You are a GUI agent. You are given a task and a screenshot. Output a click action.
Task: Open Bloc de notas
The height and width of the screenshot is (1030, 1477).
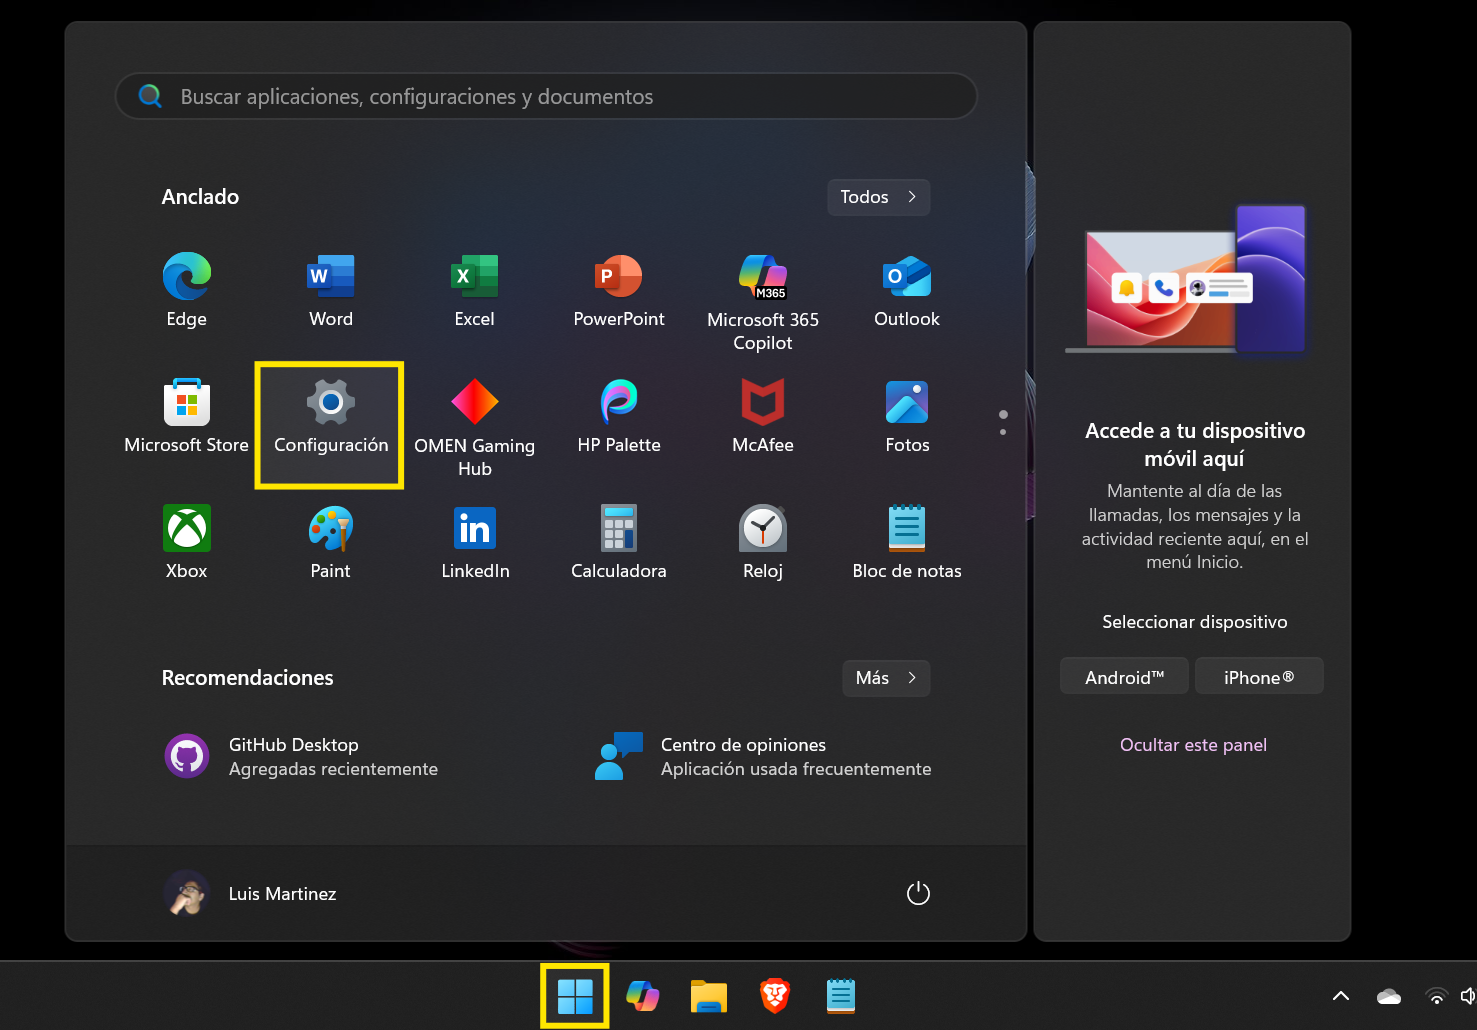point(906,540)
